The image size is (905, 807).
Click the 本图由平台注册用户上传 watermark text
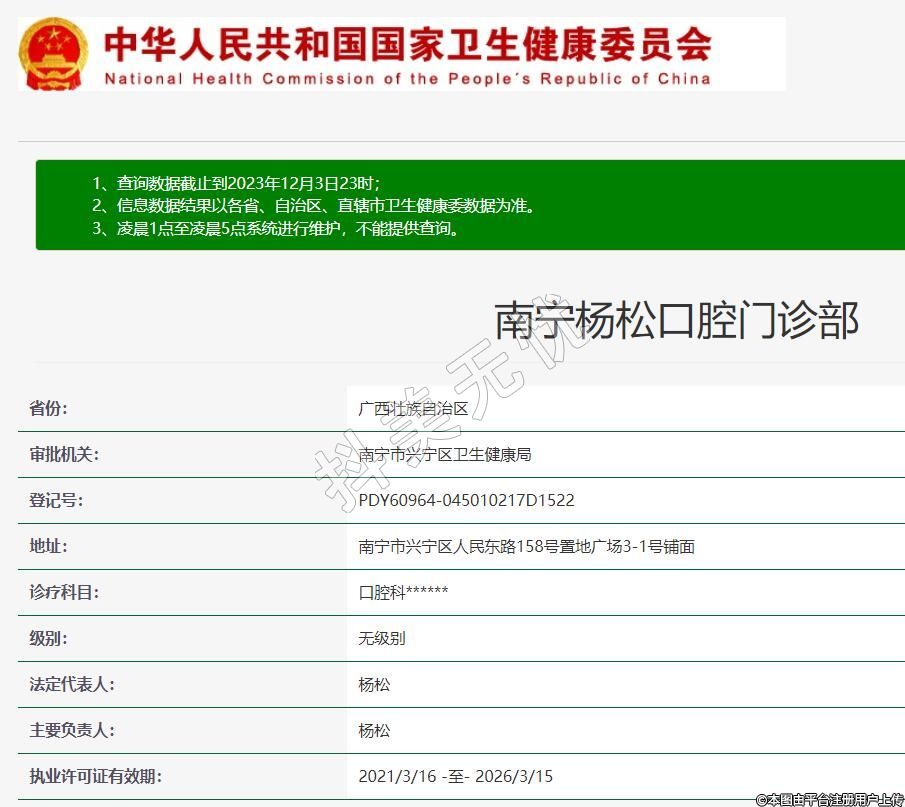pyautogui.click(x=829, y=799)
